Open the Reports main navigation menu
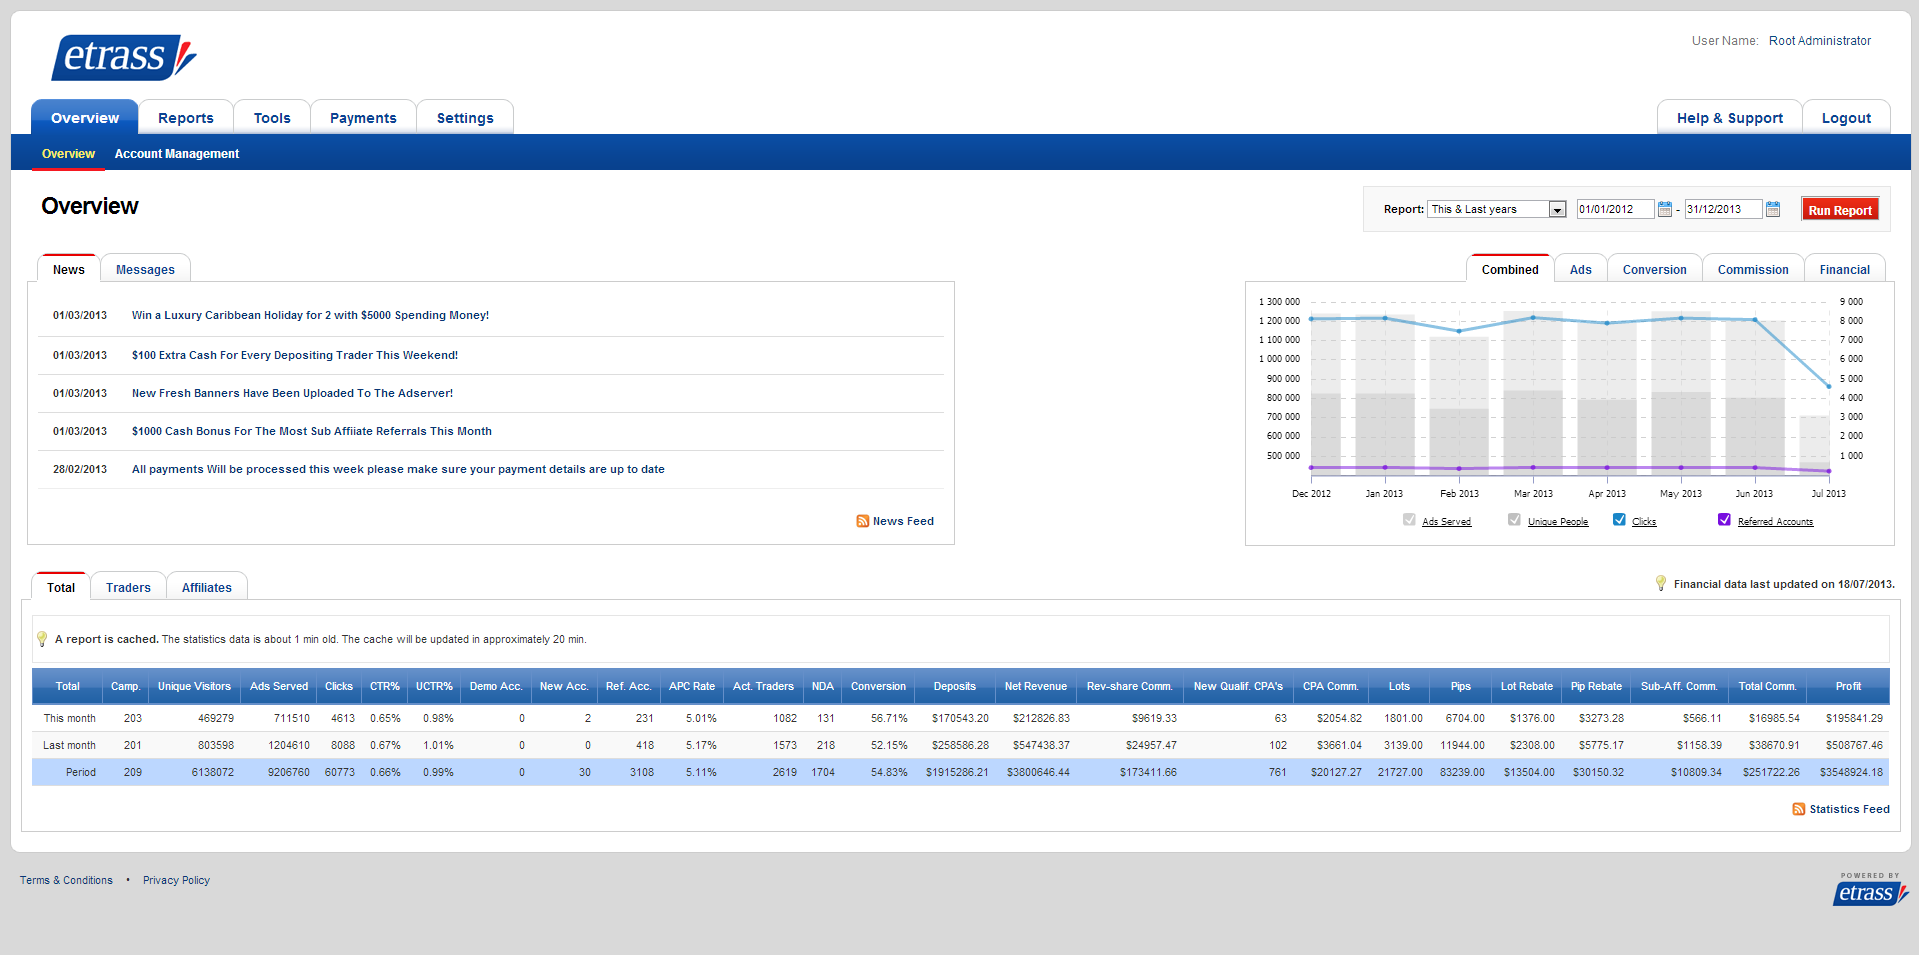Image resolution: width=1919 pixels, height=955 pixels. coord(186,118)
